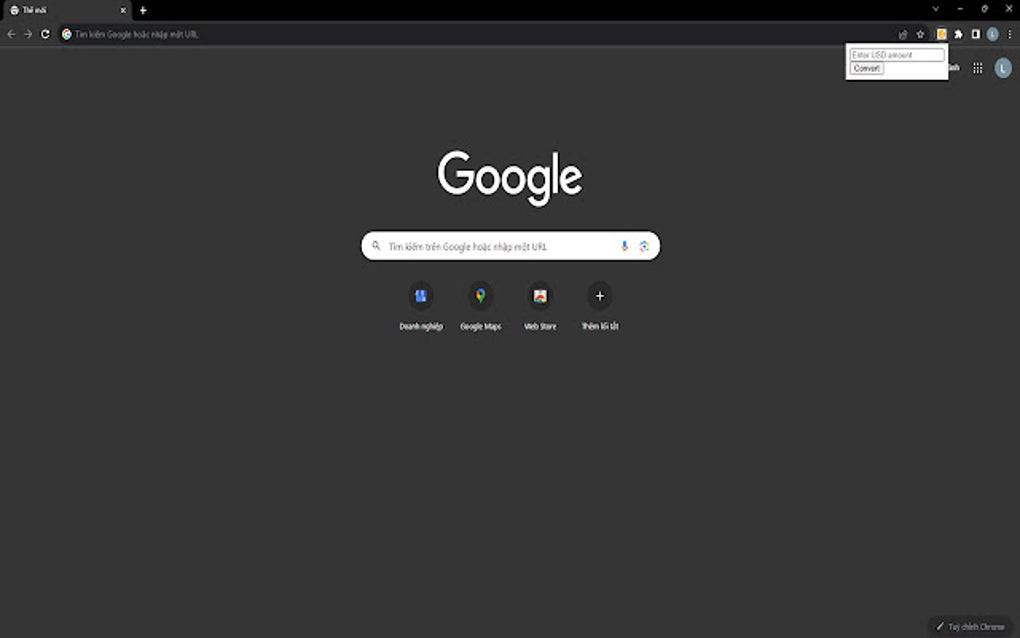Open the Doanh nghiệp shortcut

click(x=421, y=307)
